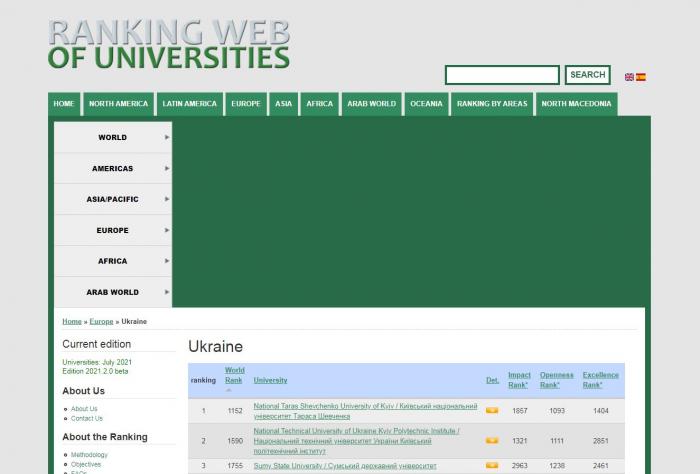Screen dimensions: 700x474
Task: Open the ASIA tab
Action: click(x=283, y=104)
